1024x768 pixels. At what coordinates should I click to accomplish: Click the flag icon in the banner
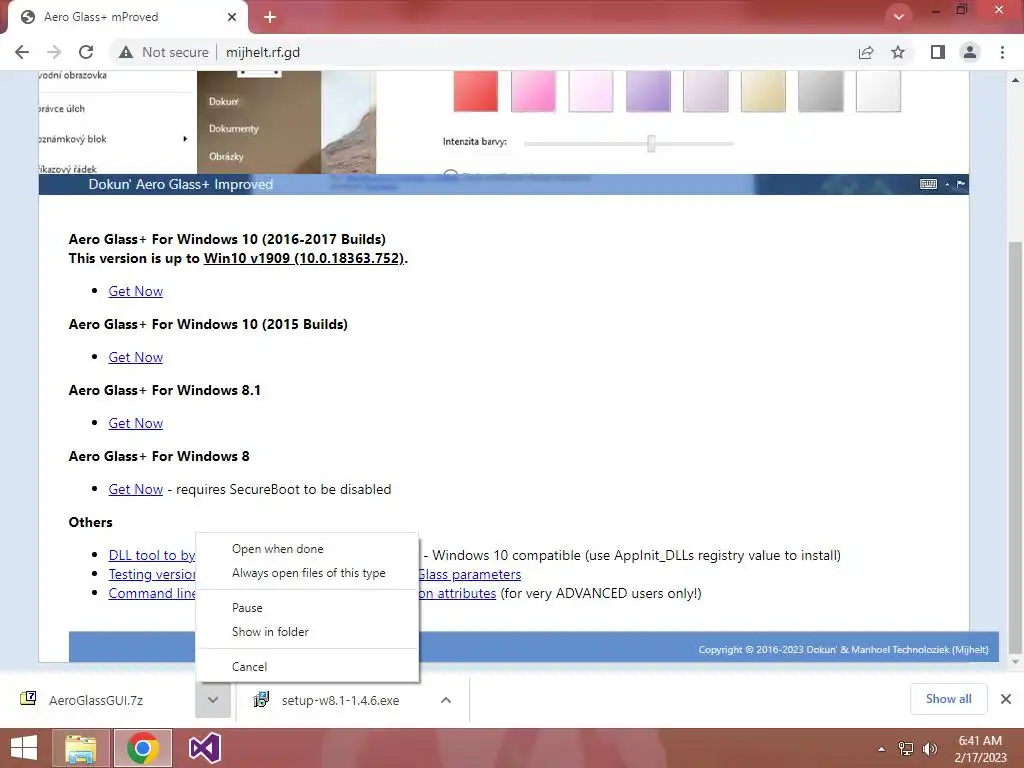[961, 184]
